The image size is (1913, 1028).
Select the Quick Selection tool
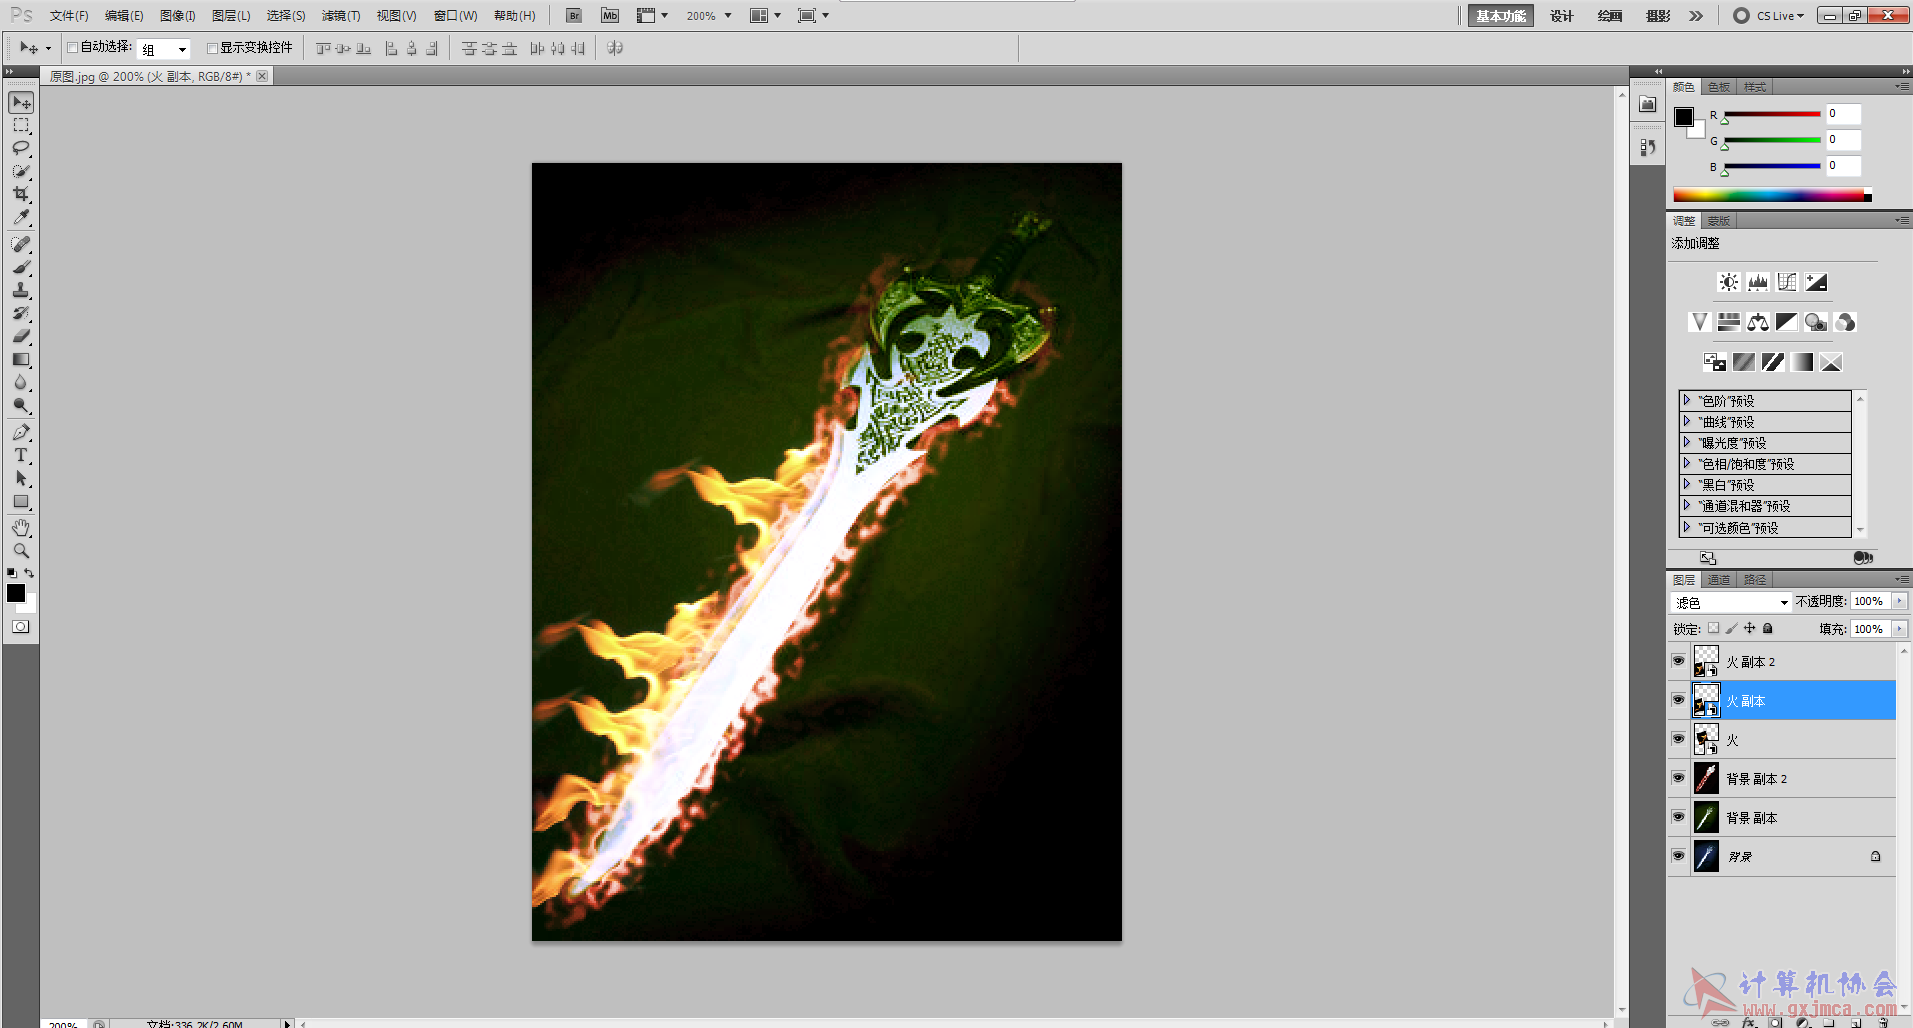(21, 171)
